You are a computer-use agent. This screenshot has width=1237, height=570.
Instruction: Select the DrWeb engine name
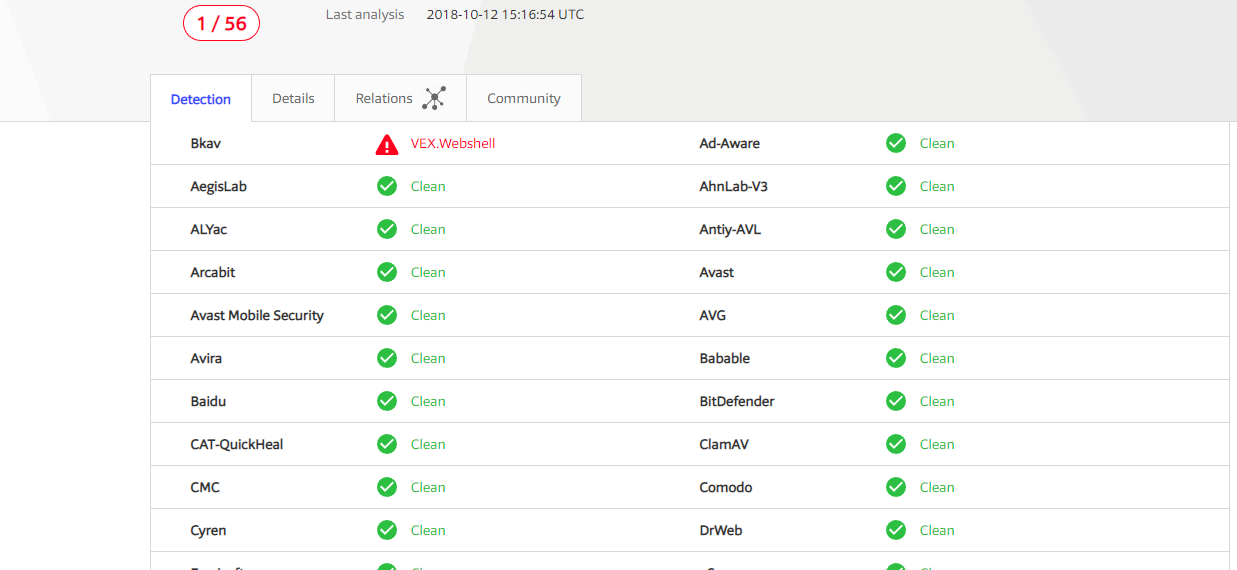coord(721,530)
